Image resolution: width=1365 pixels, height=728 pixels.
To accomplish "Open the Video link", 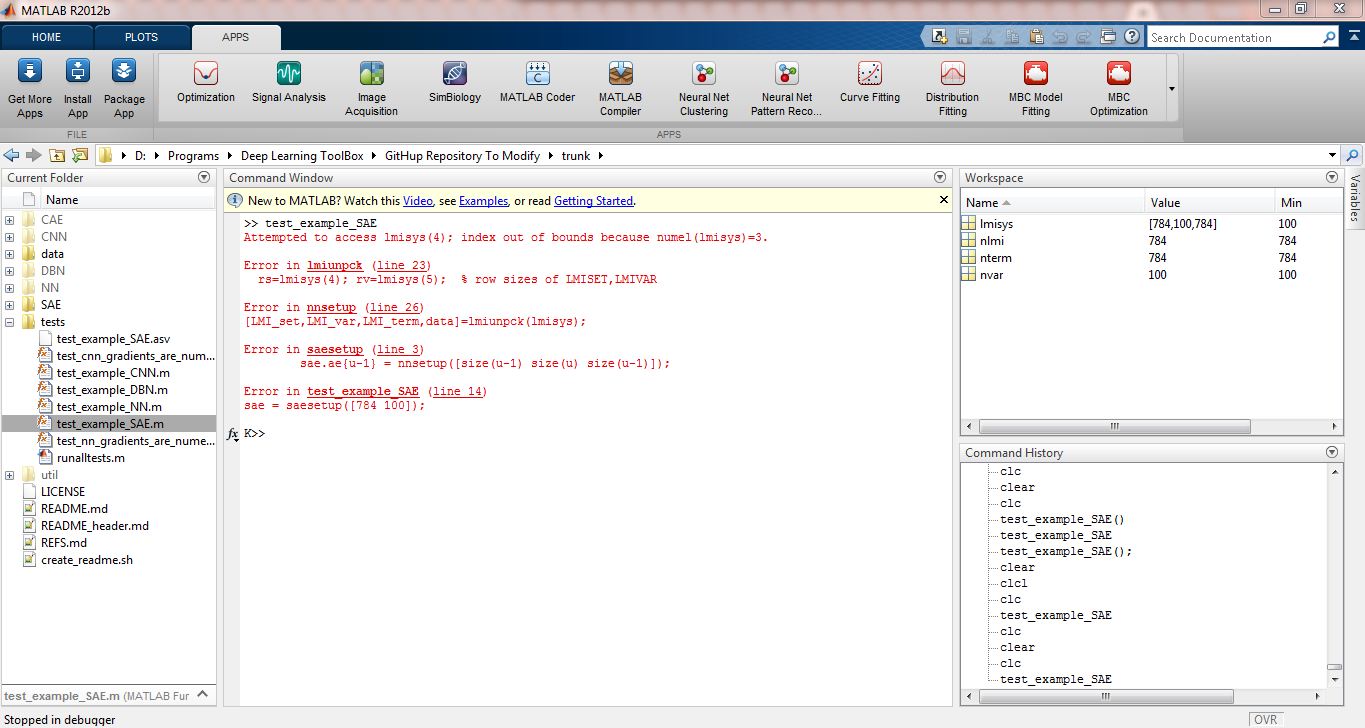I will (x=417, y=201).
